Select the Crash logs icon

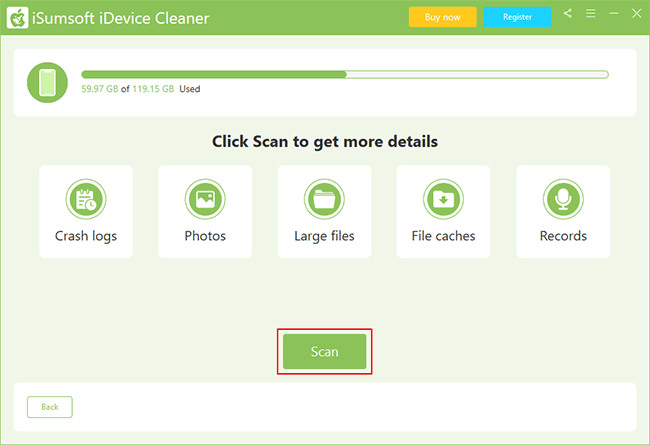click(86, 199)
